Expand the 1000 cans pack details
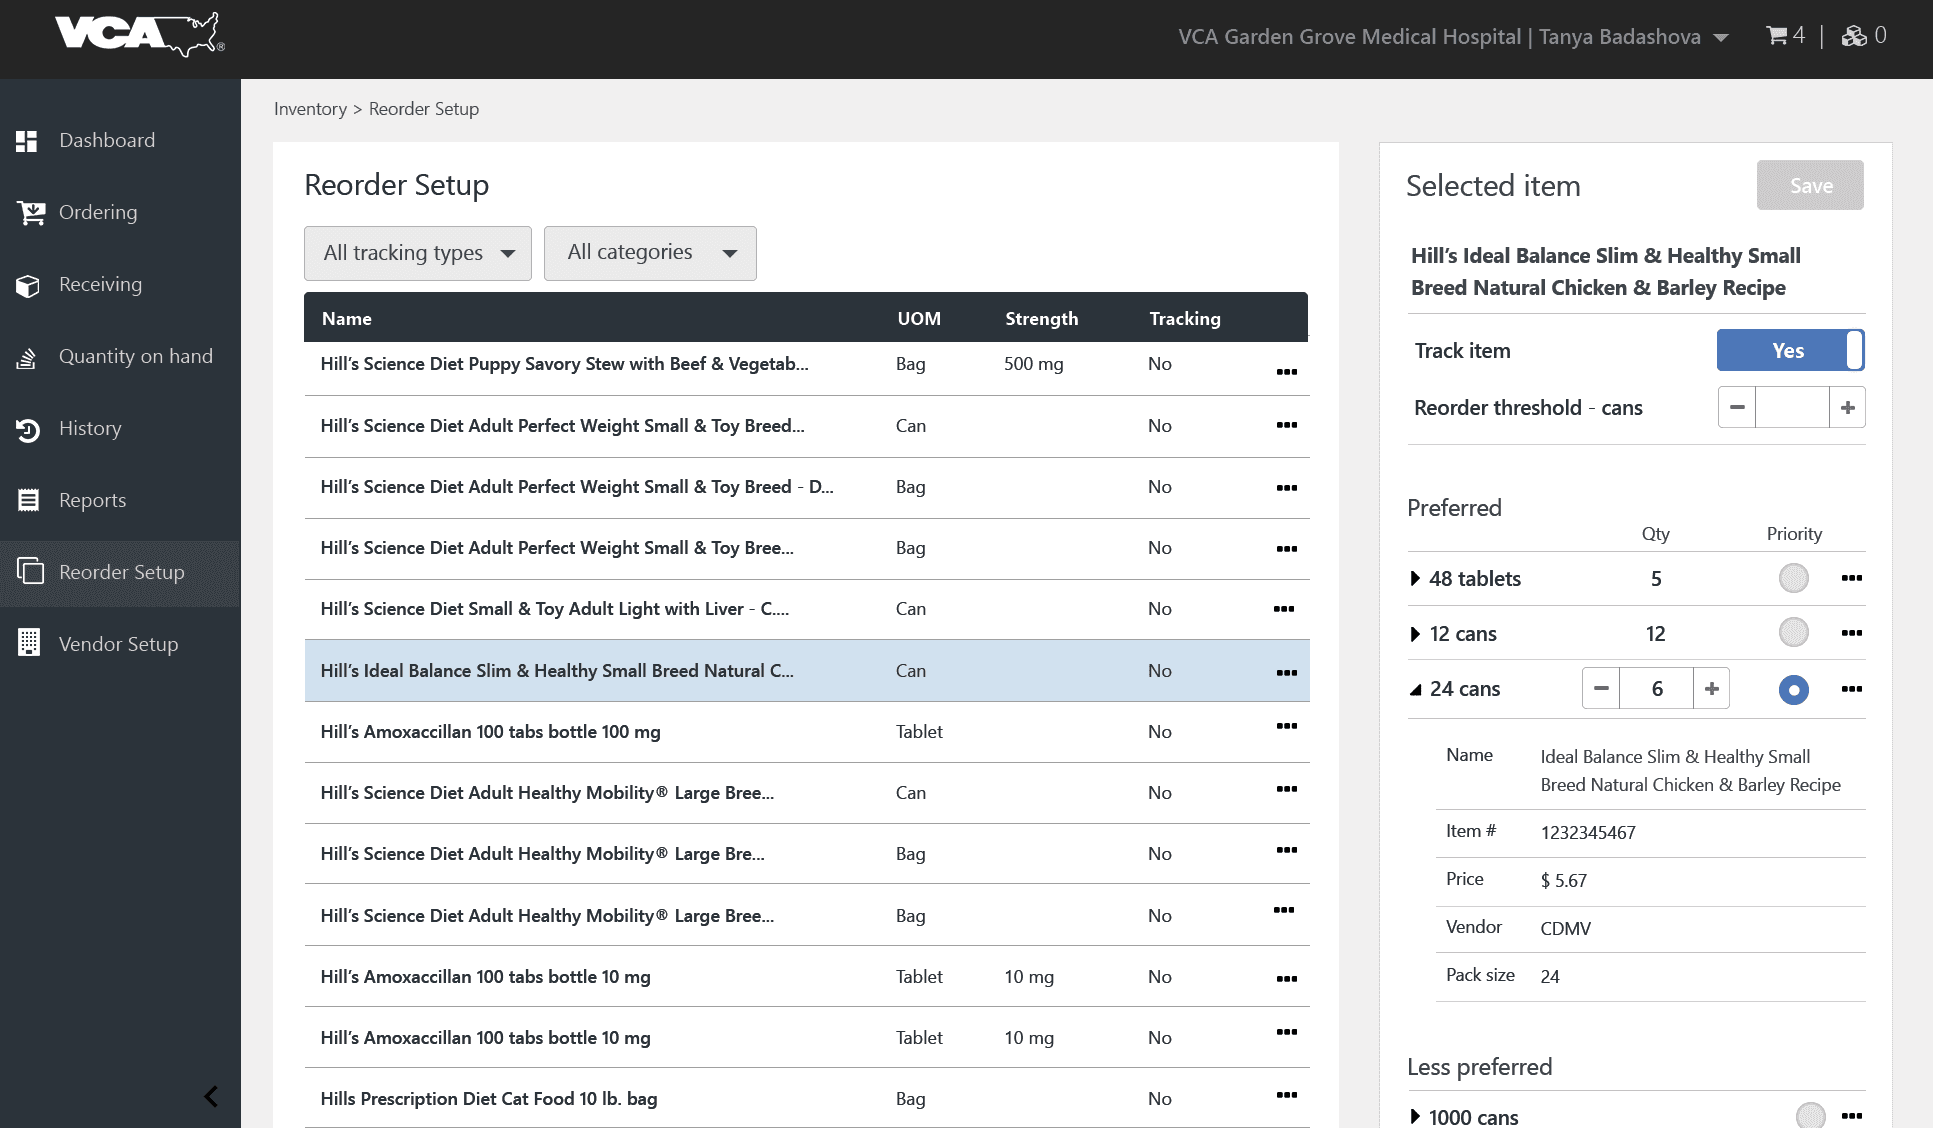This screenshot has height=1128, width=1933. click(x=1415, y=1117)
